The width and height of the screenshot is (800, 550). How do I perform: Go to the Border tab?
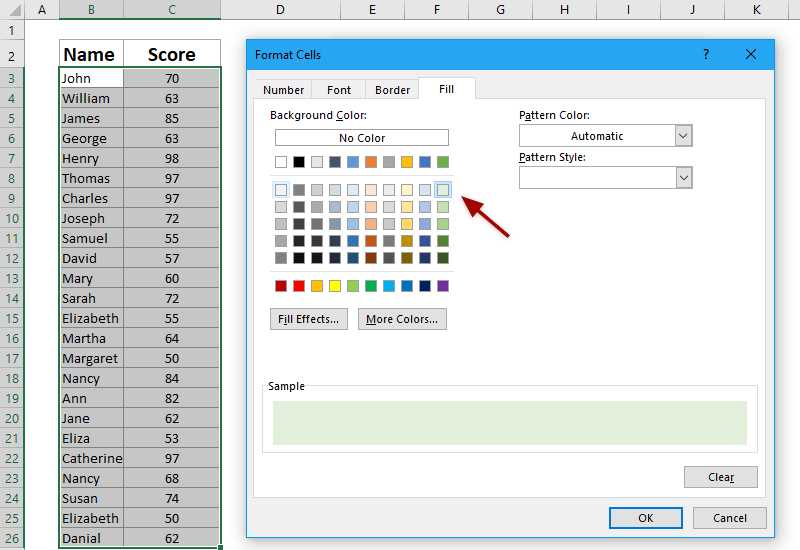click(392, 90)
